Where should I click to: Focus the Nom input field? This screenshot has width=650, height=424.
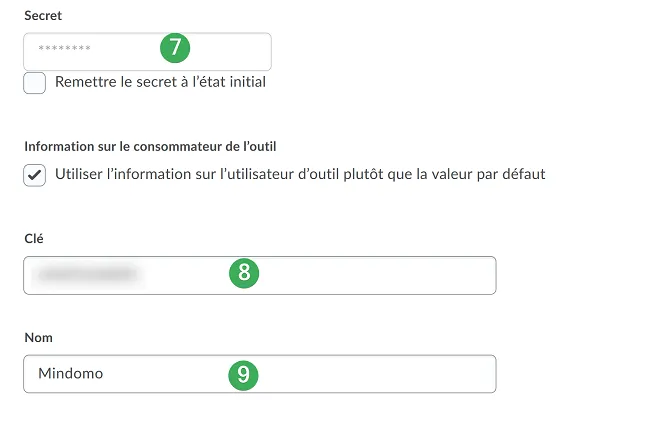pyautogui.click(x=260, y=374)
